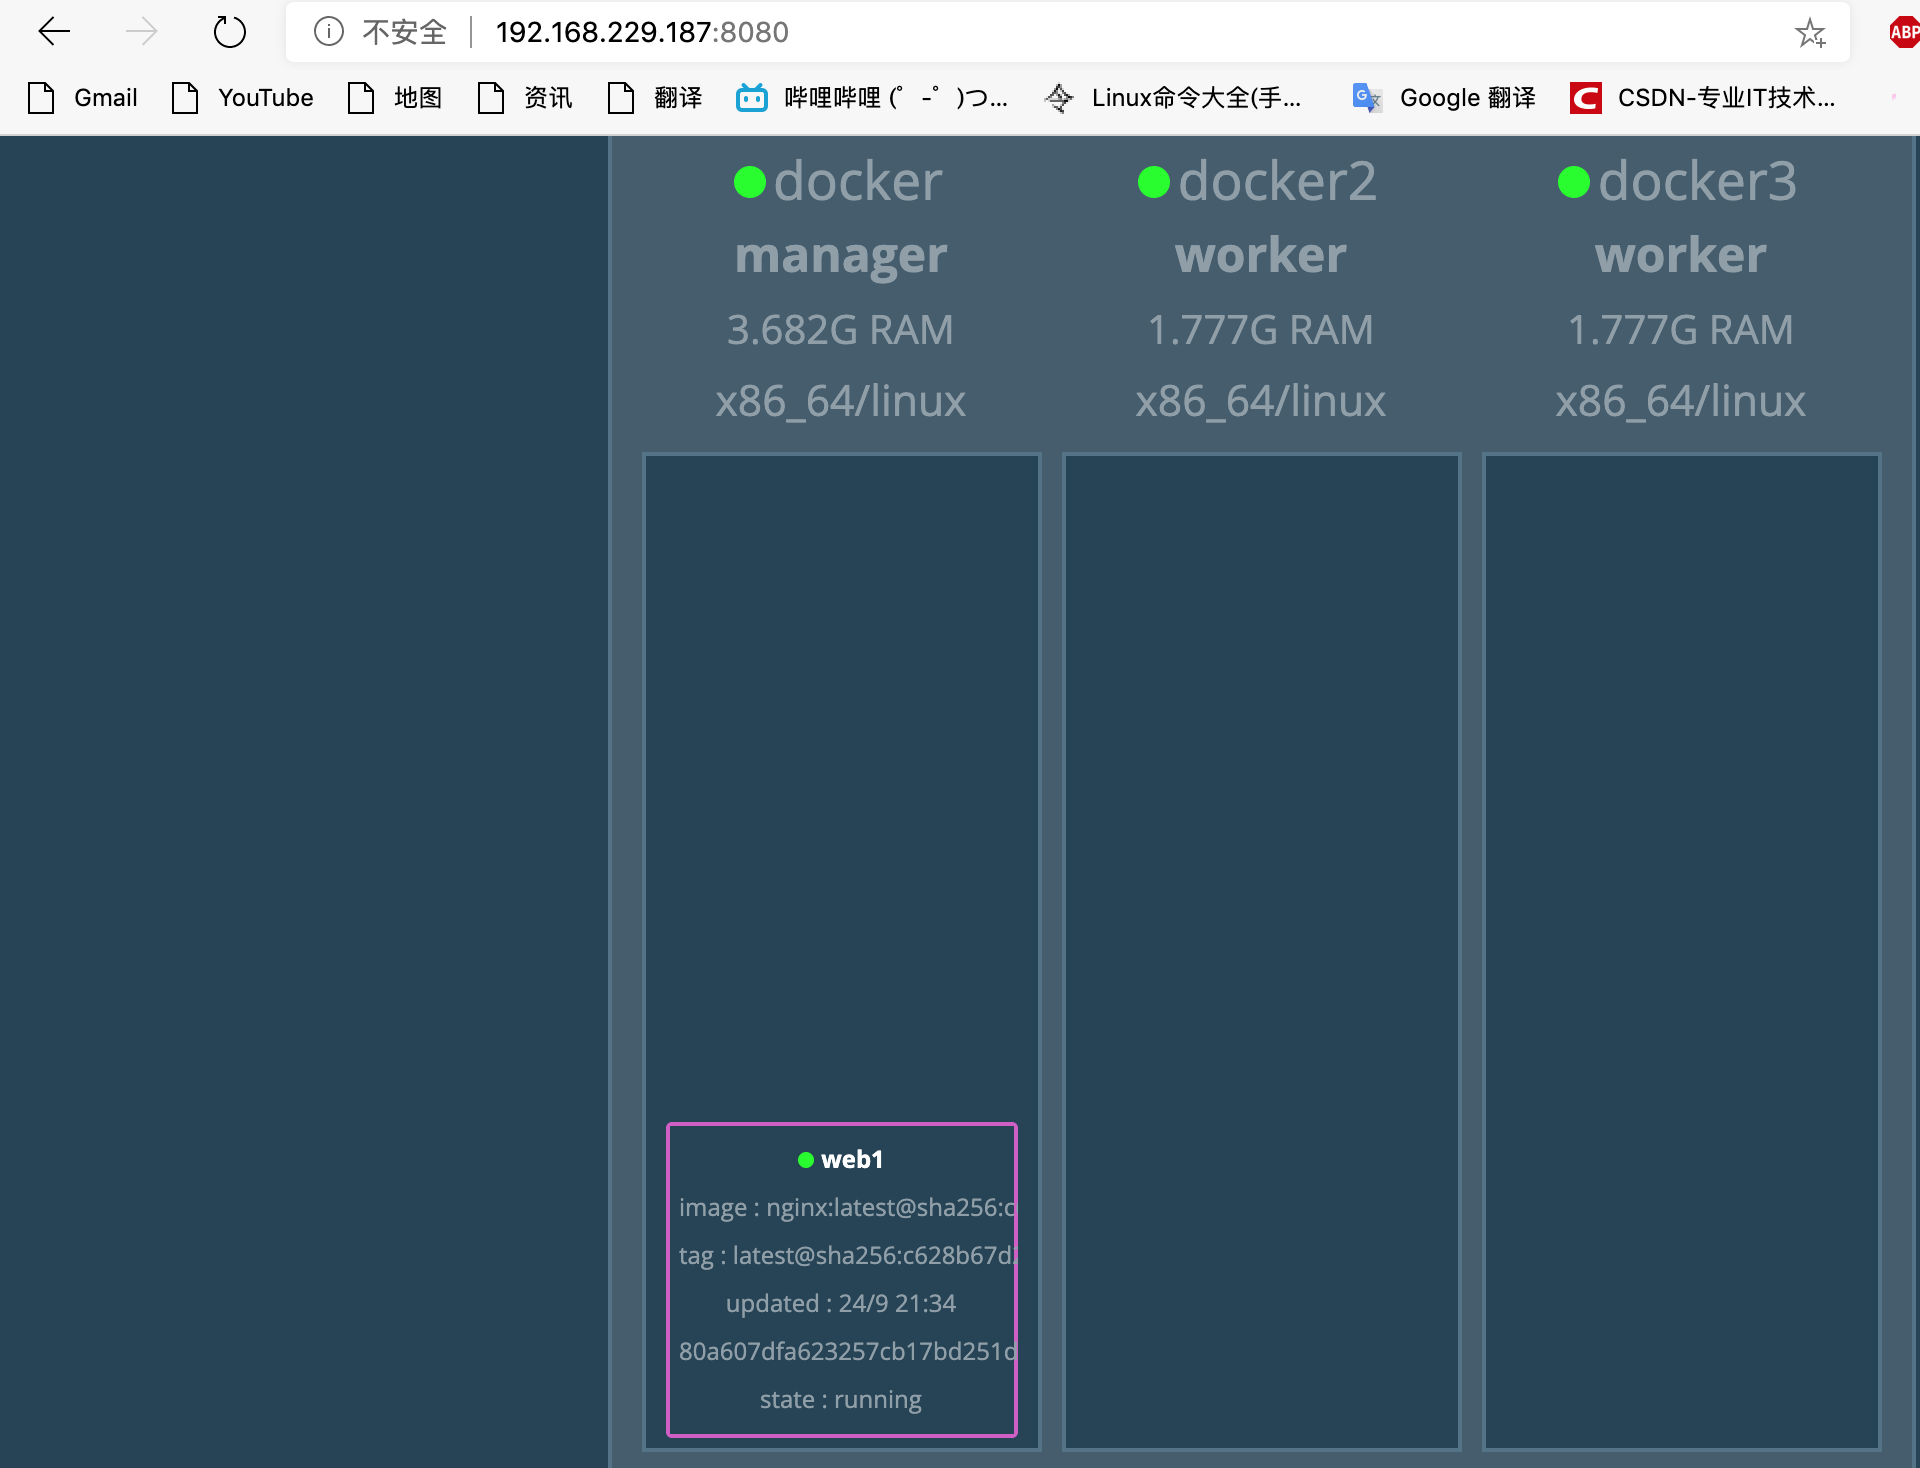Click the empty docker3 node container area
1920x1468 pixels.
(1681, 951)
